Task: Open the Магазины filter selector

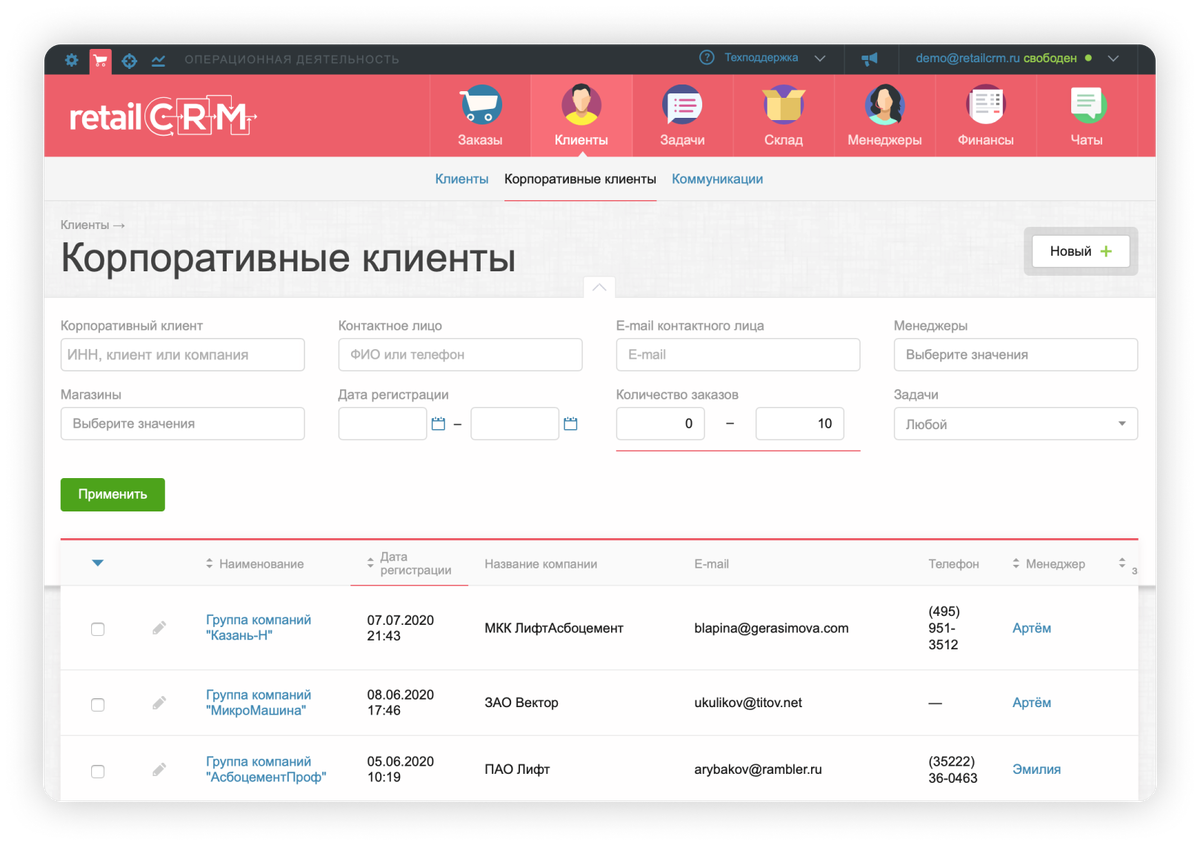Action: click(183, 424)
